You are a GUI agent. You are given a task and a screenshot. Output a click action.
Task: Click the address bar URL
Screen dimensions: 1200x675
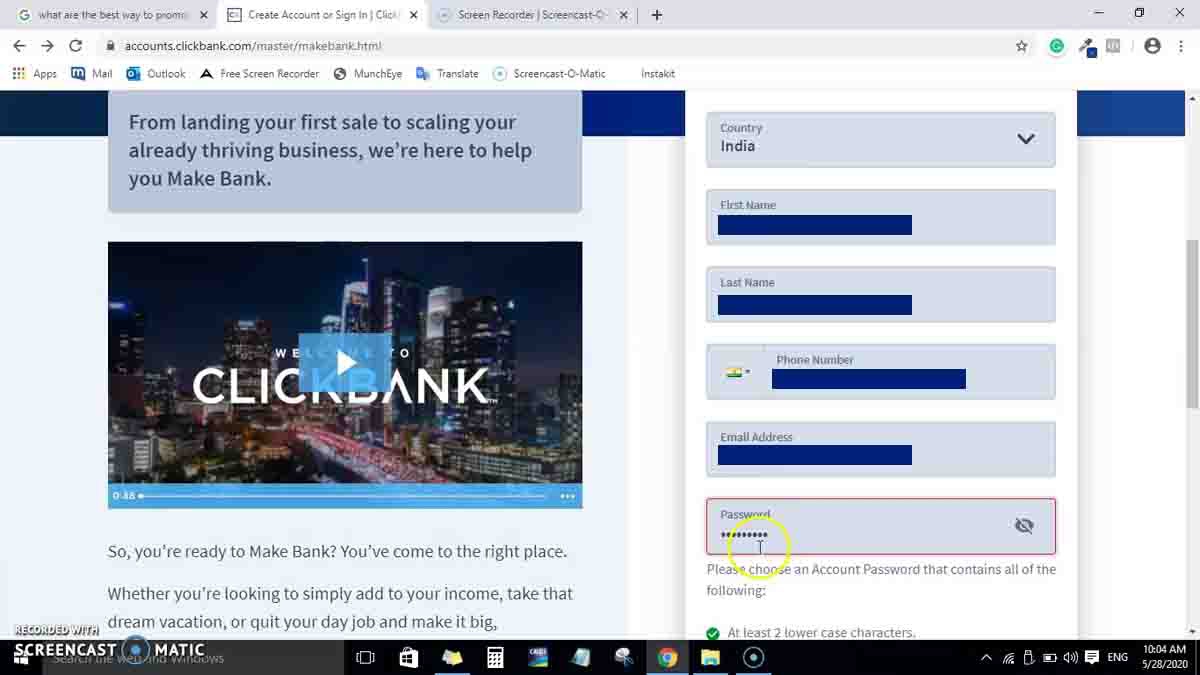tap(253, 46)
